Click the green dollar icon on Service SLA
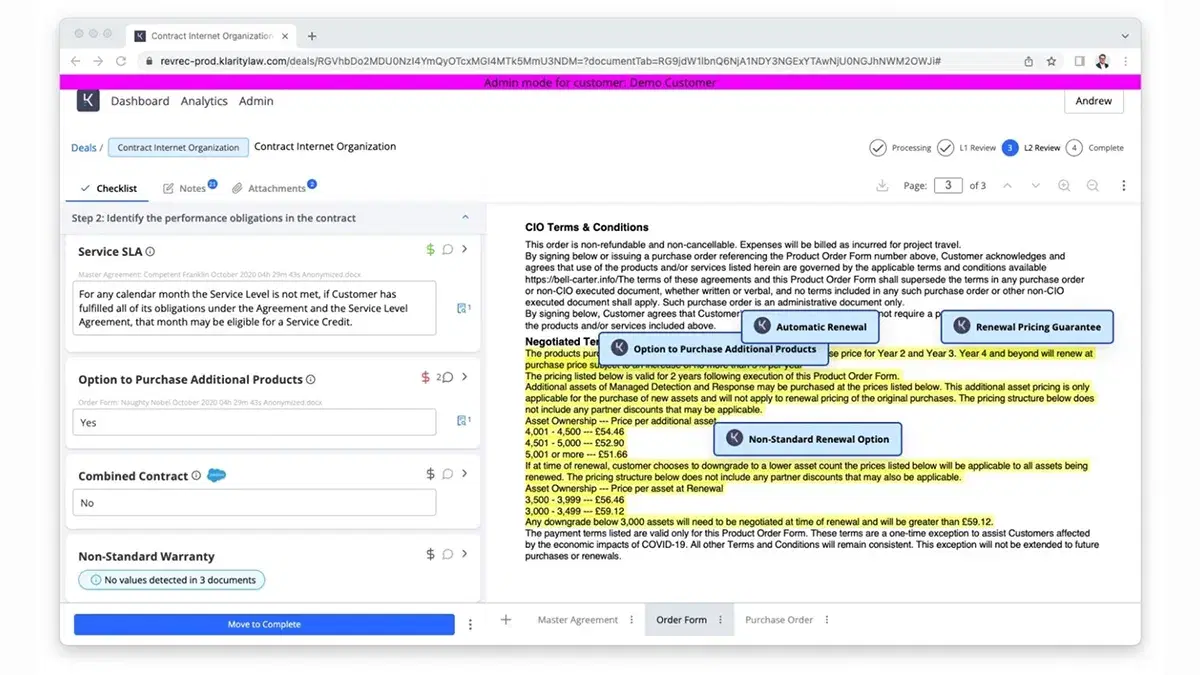This screenshot has height=675, width=1200. pos(431,250)
